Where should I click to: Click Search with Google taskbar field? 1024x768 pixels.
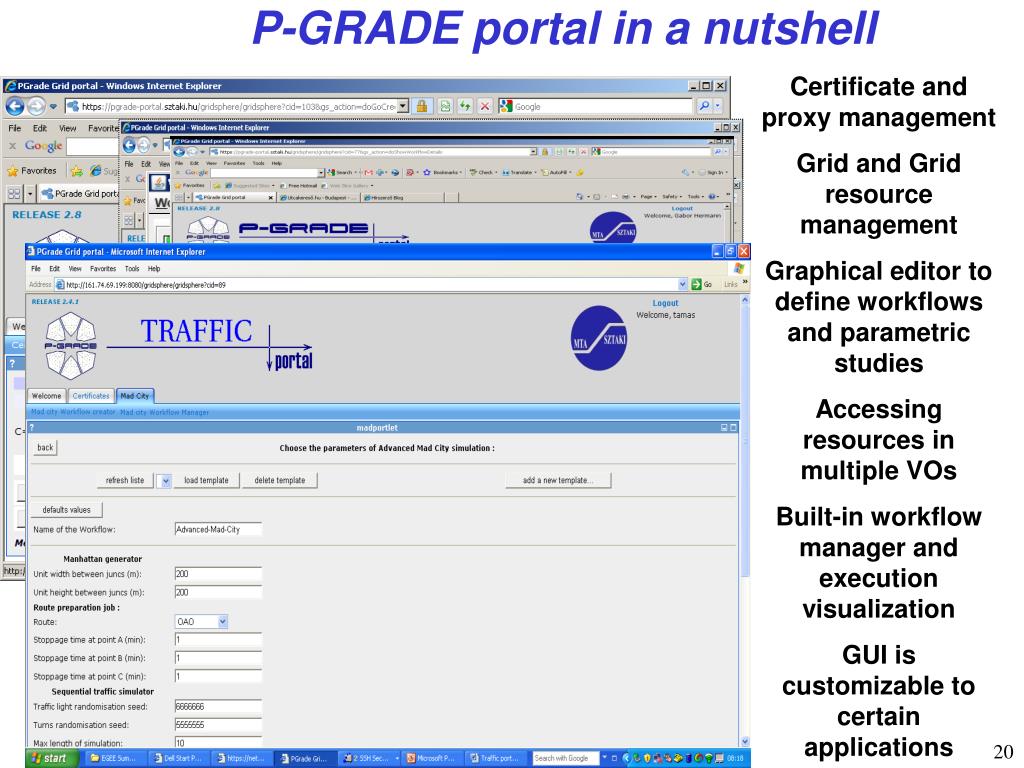[564, 758]
